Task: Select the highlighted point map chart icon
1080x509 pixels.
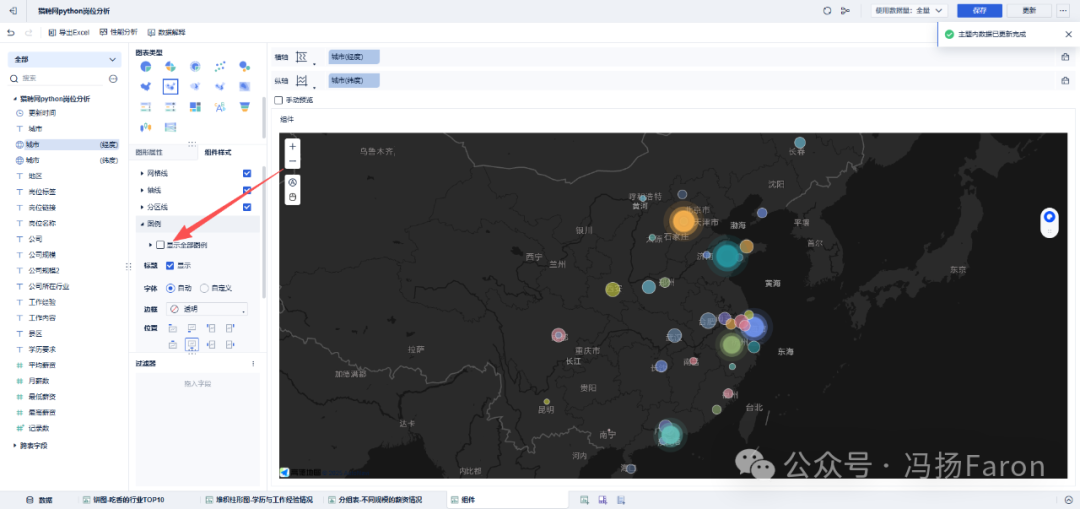Action: tap(170, 87)
